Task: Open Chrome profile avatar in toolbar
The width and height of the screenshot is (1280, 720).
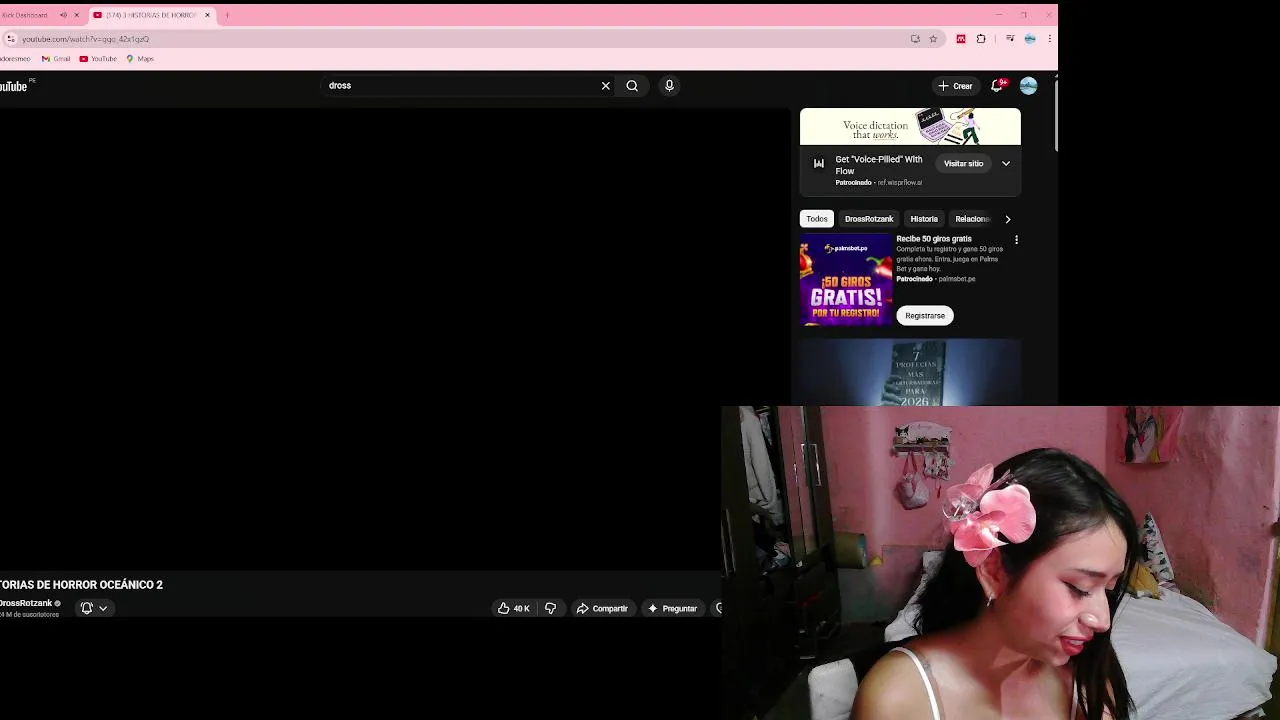Action: pos(1030,39)
